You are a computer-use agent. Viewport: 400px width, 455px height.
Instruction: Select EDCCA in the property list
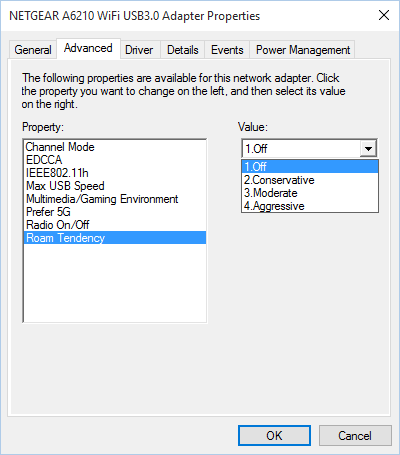tap(115, 160)
